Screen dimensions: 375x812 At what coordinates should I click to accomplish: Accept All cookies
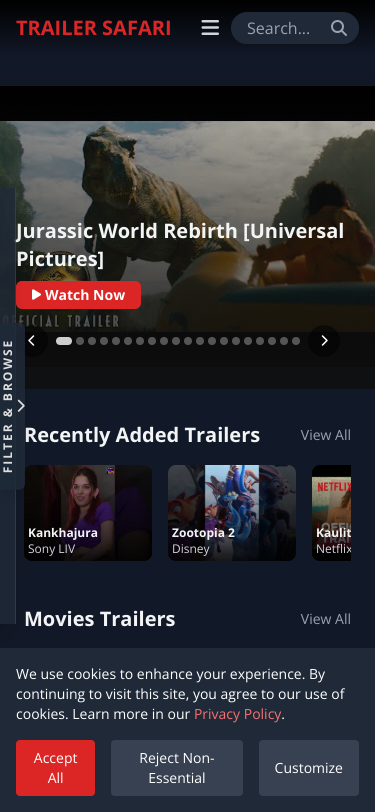(55, 768)
